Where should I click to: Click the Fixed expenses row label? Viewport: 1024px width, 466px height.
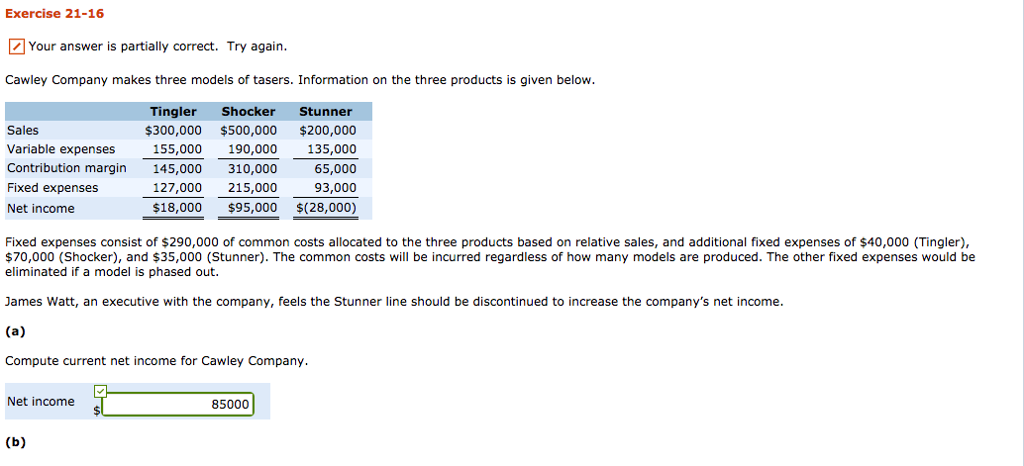click(53, 187)
